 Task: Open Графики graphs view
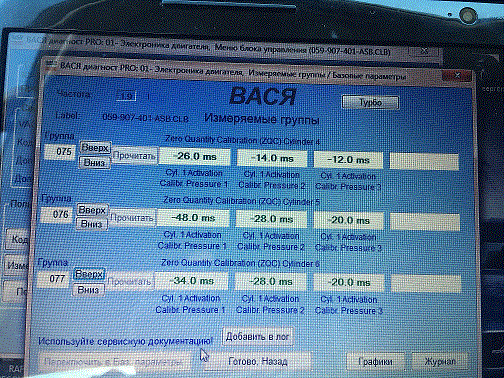click(375, 361)
